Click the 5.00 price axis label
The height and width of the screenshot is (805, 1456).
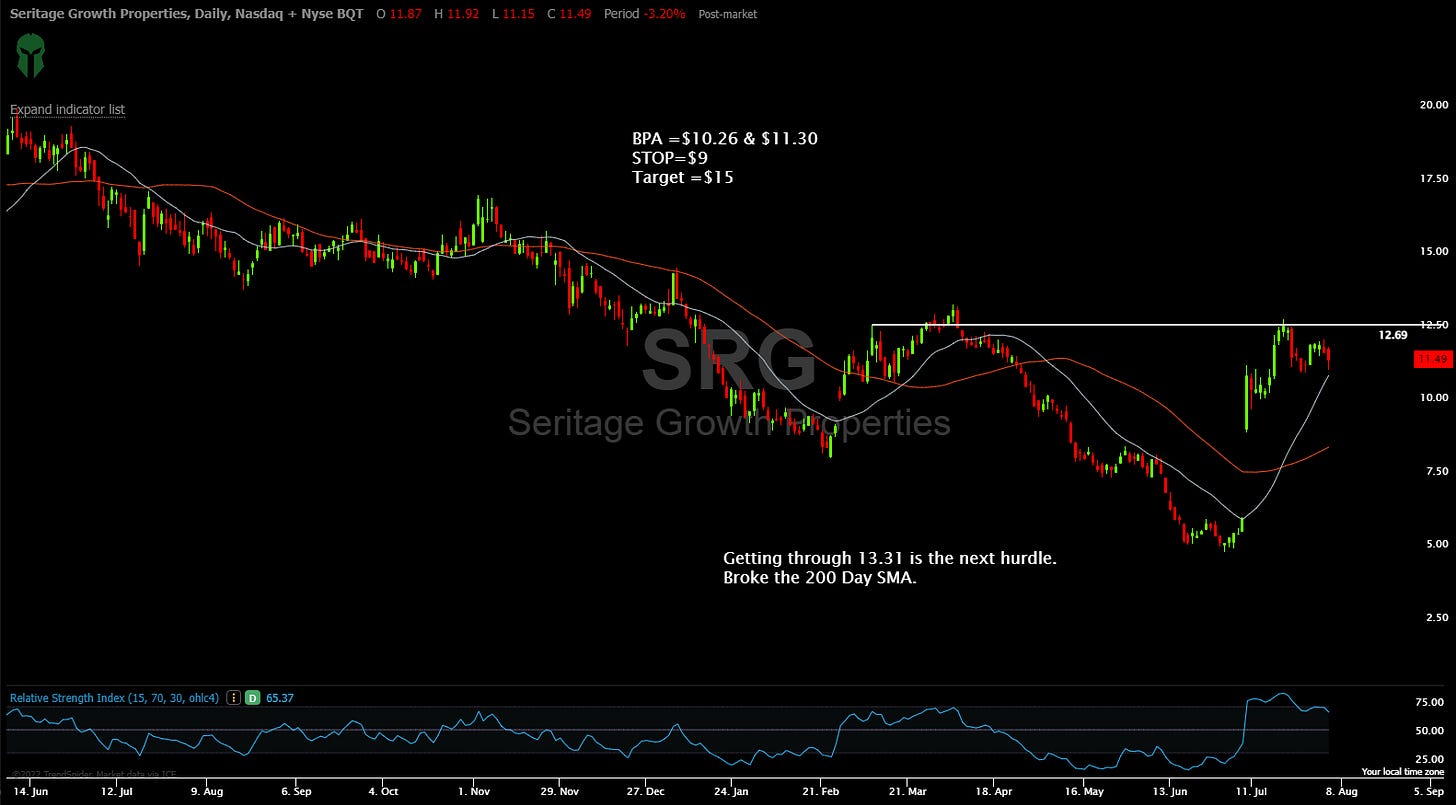(x=1435, y=544)
